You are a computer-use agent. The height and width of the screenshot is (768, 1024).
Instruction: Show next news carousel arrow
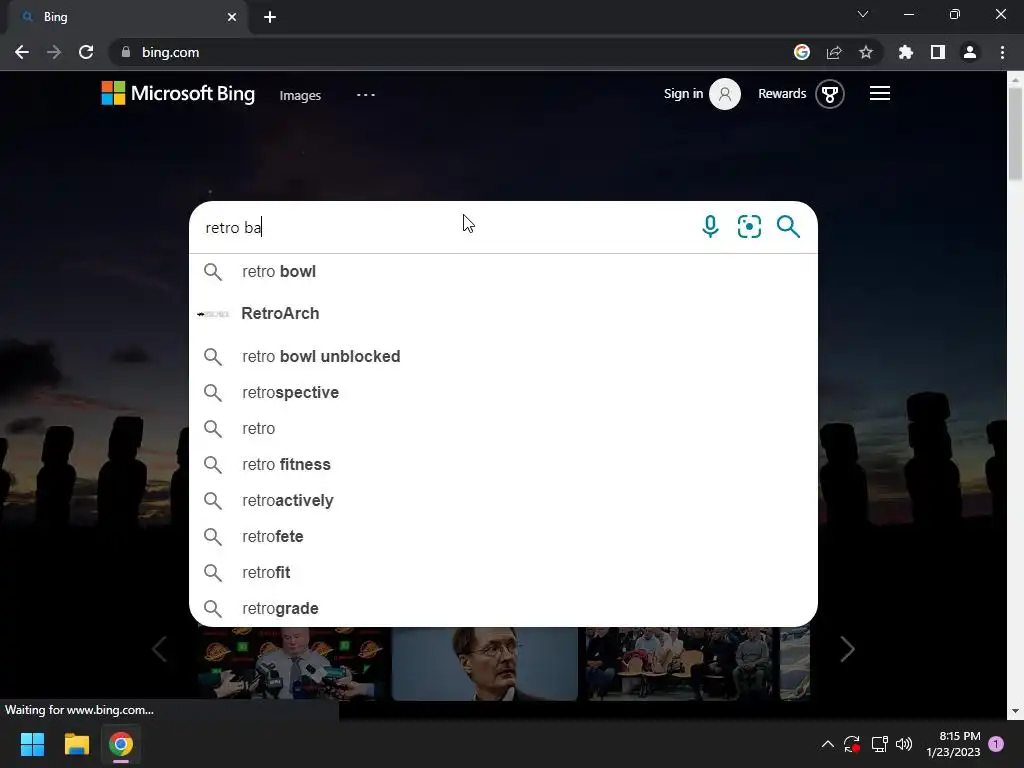[847, 649]
